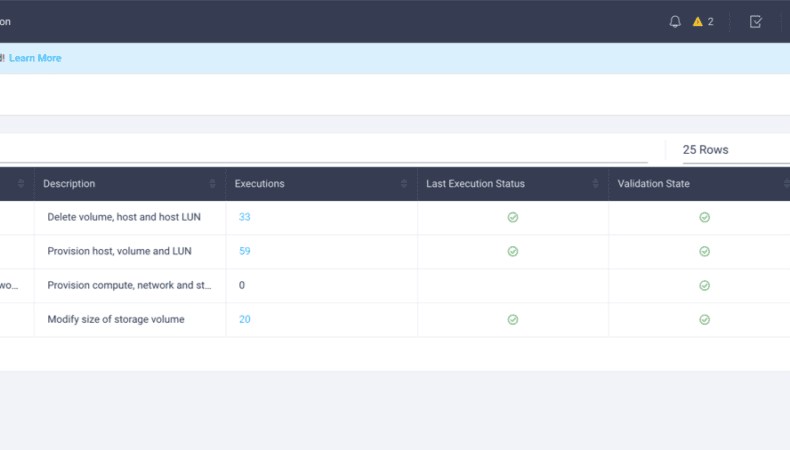Open the notifications bell icon
Screen dimensions: 790x450
coord(675,22)
